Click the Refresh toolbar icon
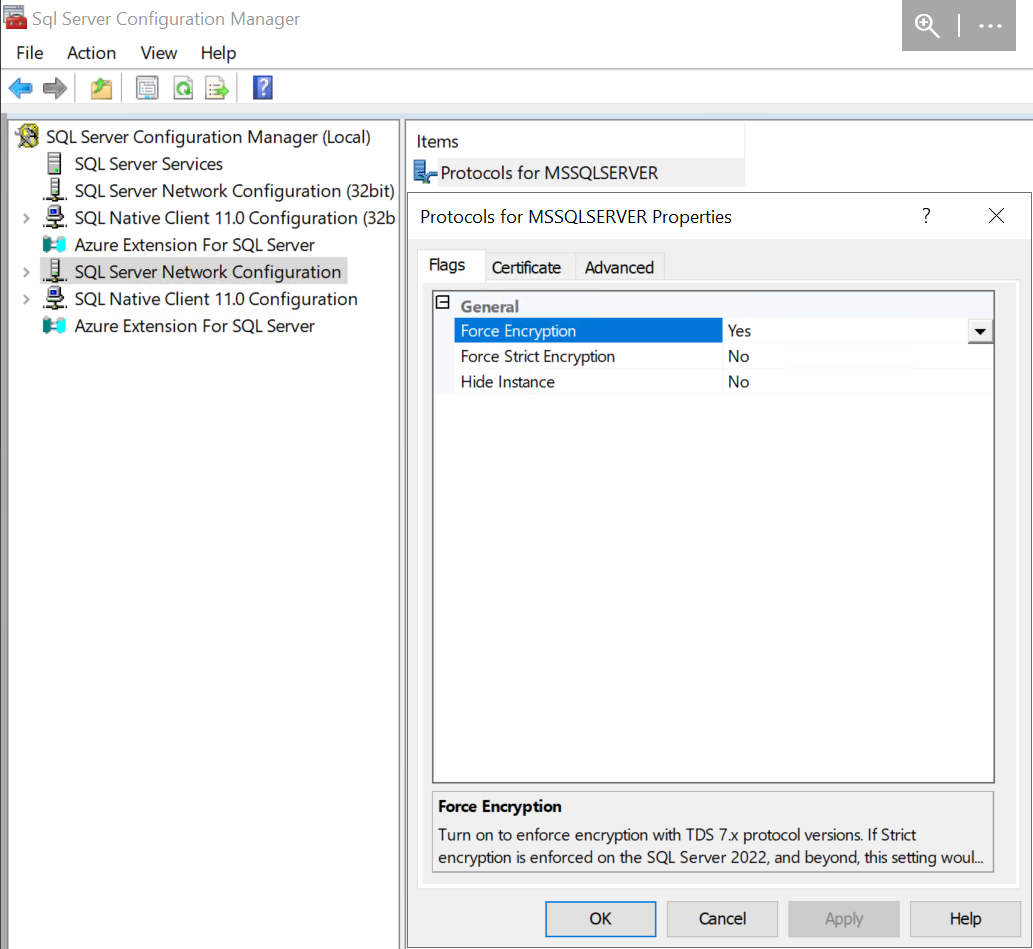1033x949 pixels. pyautogui.click(x=183, y=88)
